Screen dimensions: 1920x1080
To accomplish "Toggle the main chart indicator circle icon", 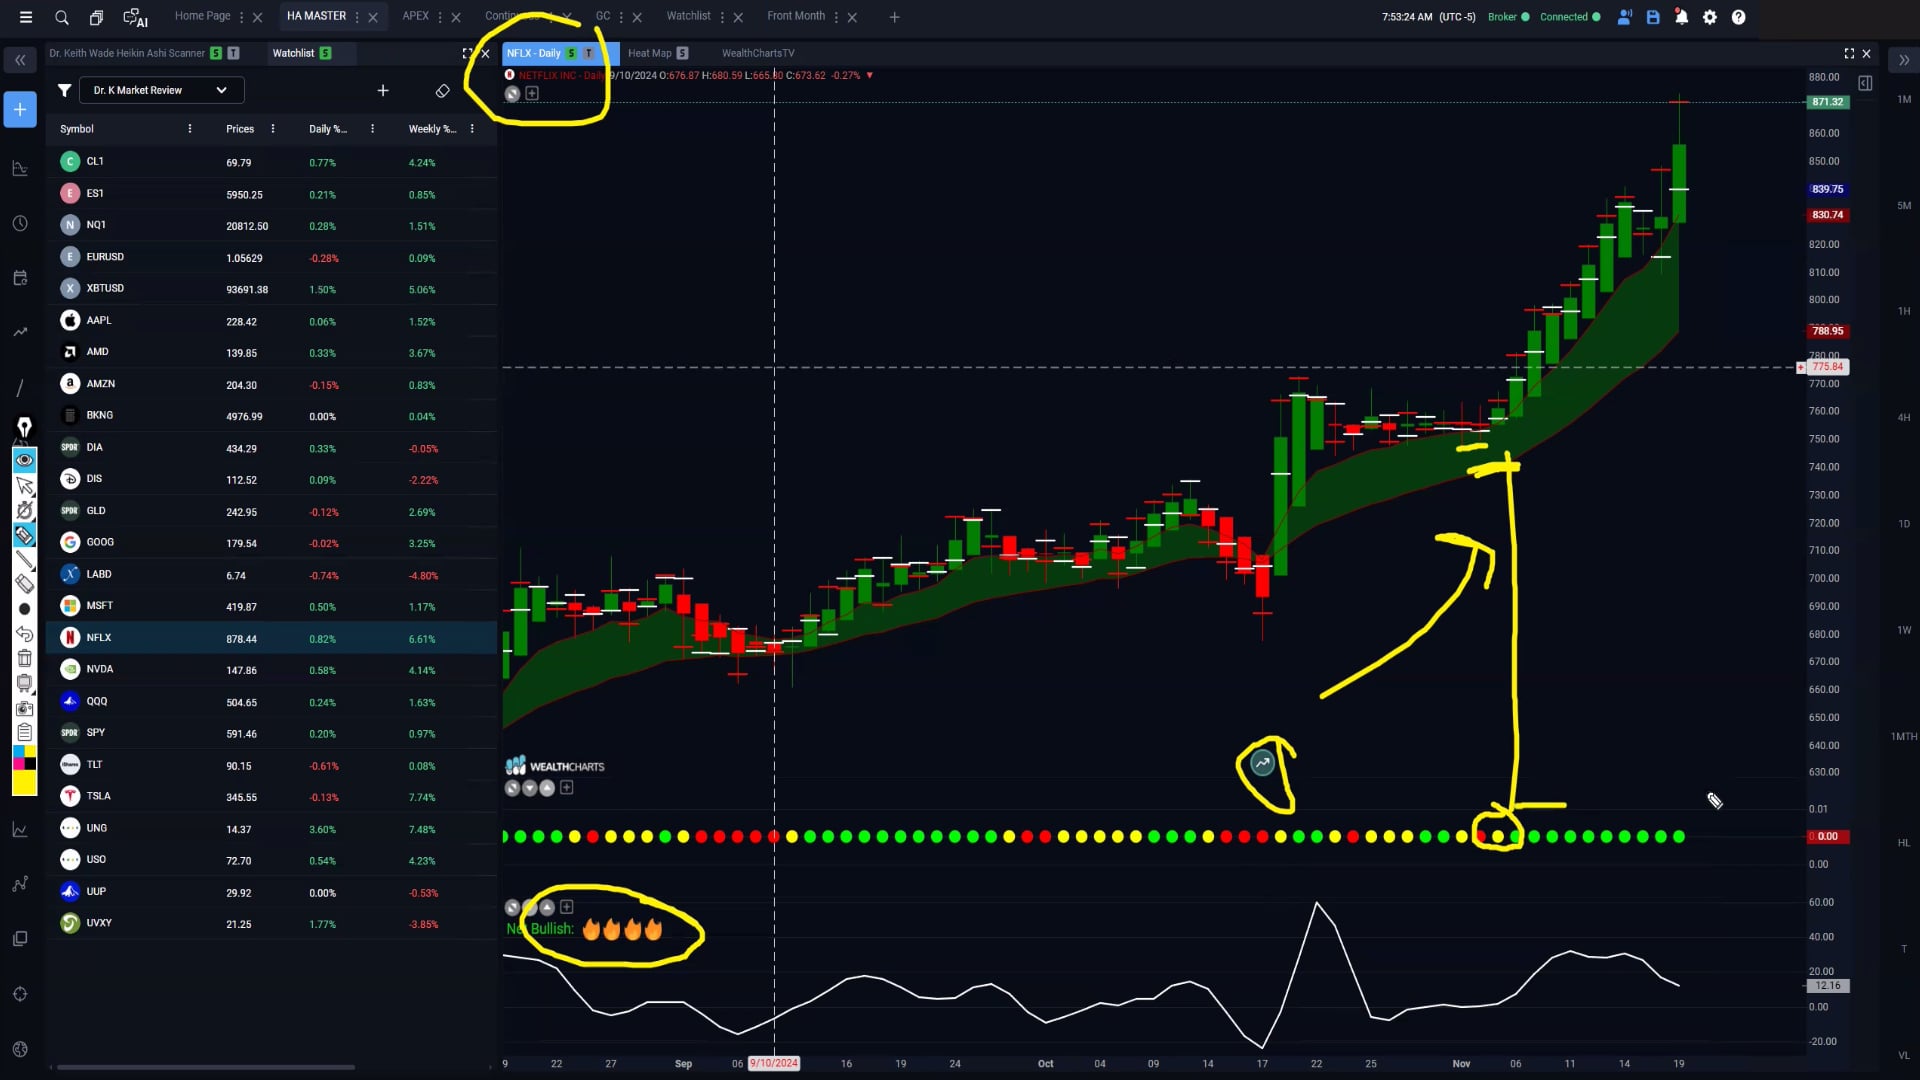I will click(512, 93).
